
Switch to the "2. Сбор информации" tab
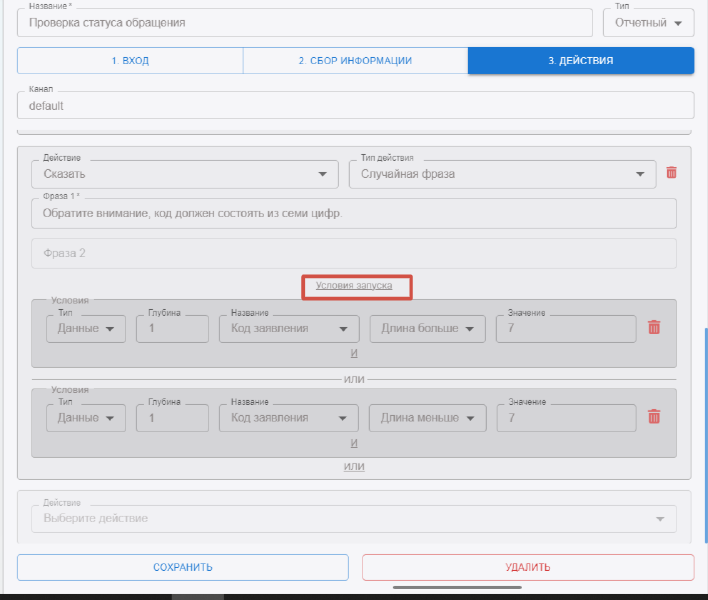point(355,61)
